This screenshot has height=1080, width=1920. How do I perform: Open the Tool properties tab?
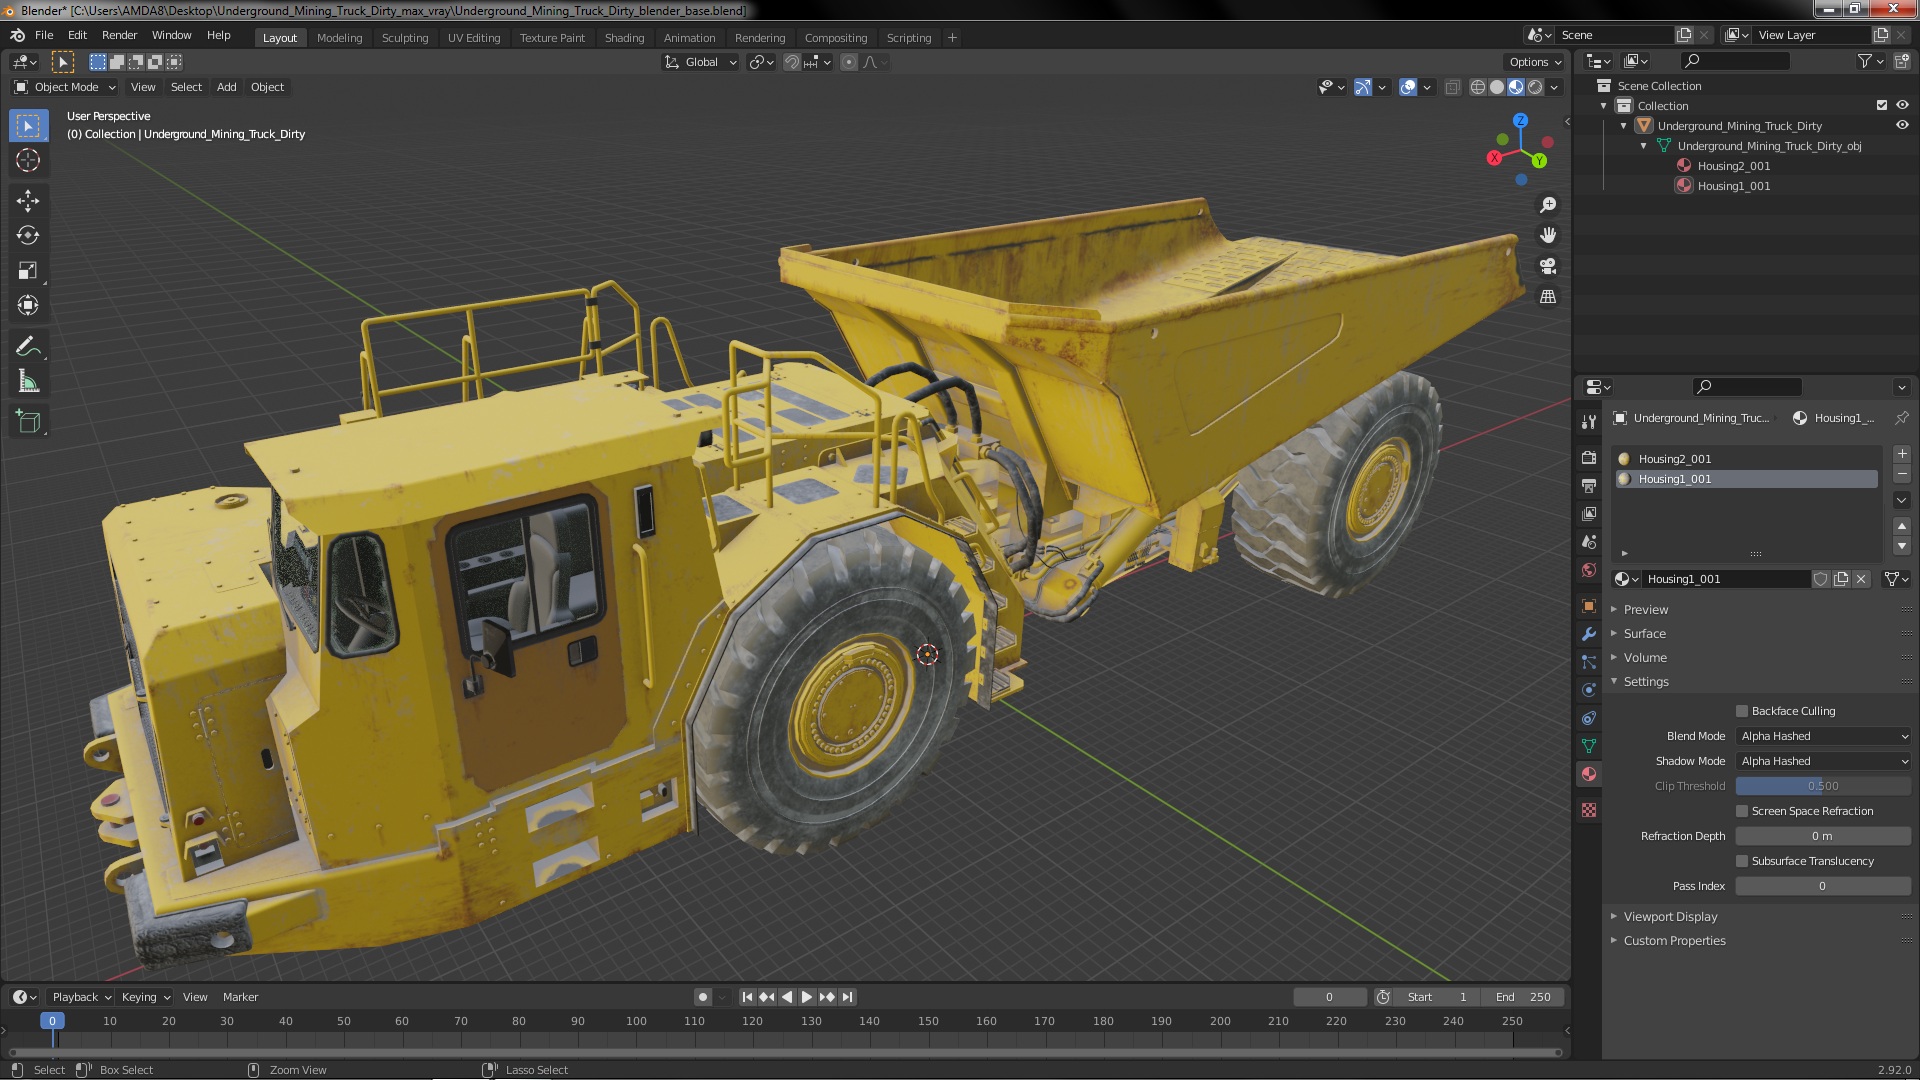[1589, 422]
